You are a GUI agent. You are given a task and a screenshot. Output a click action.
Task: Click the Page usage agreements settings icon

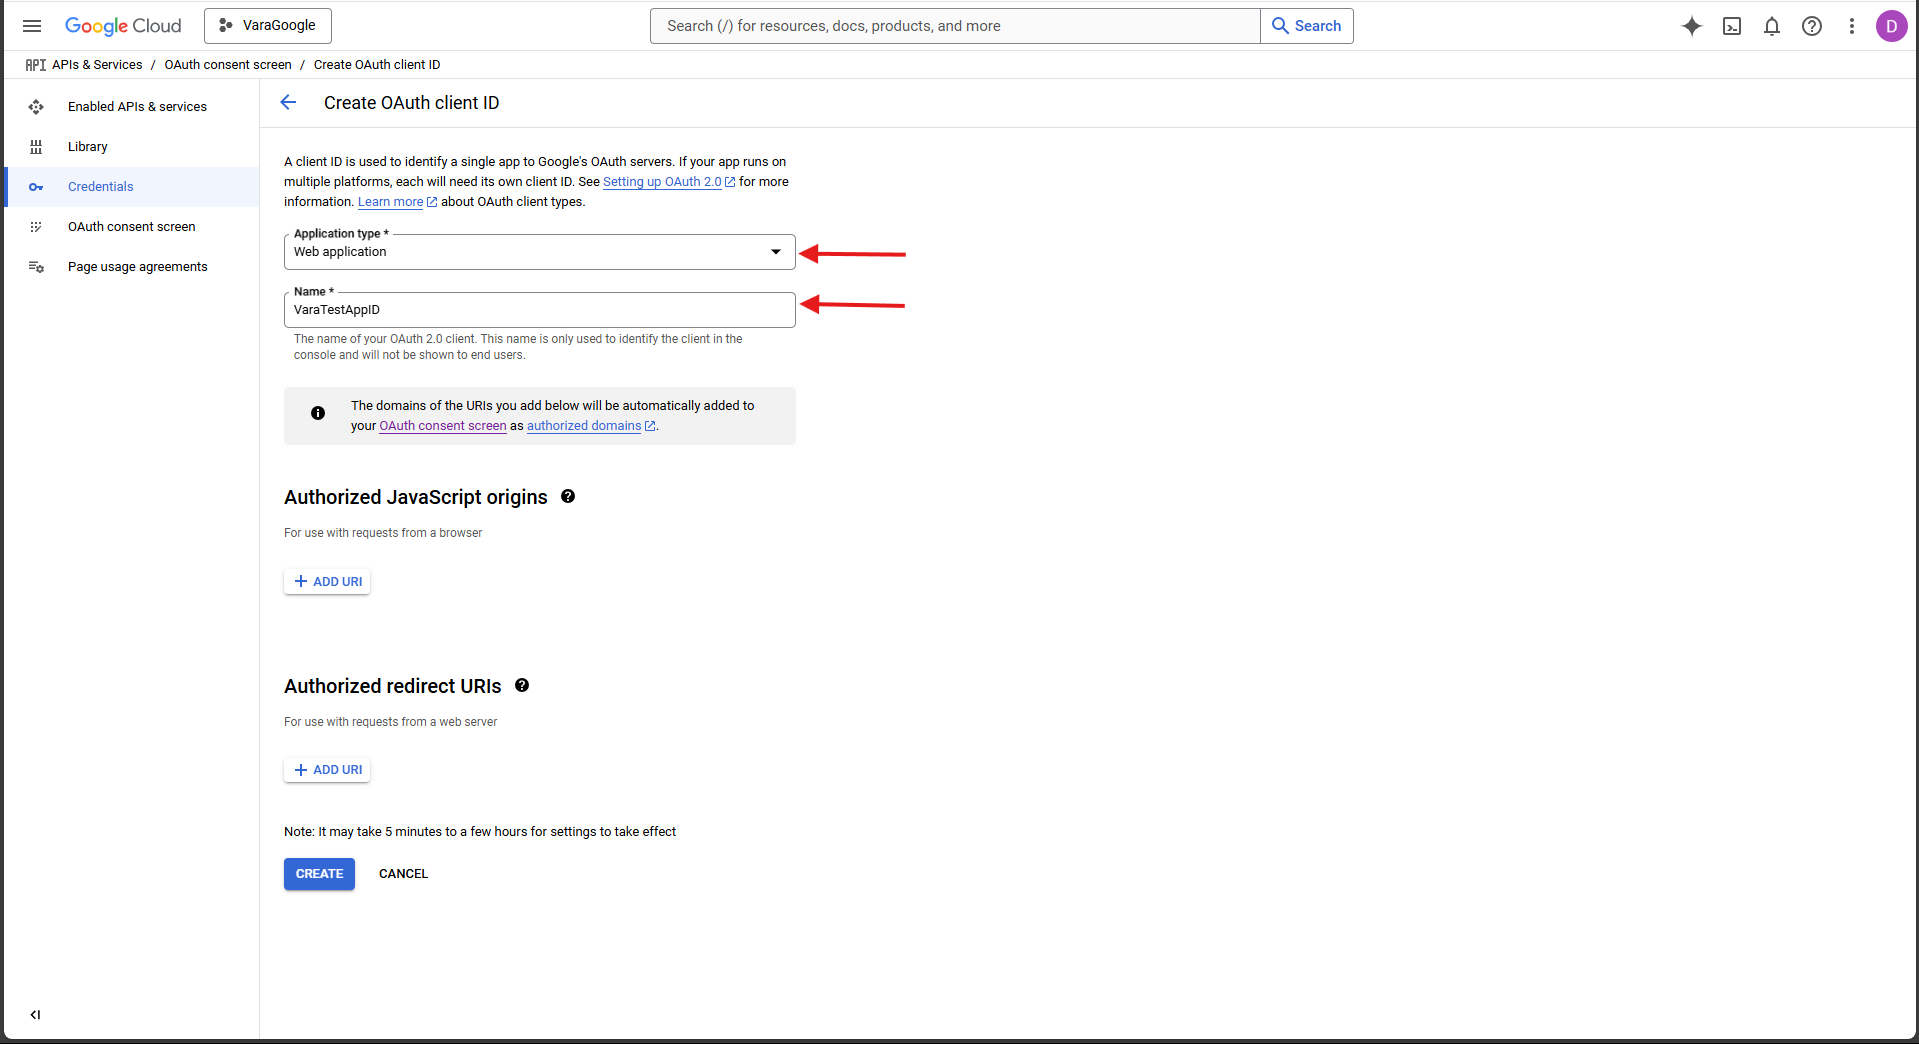tap(36, 267)
